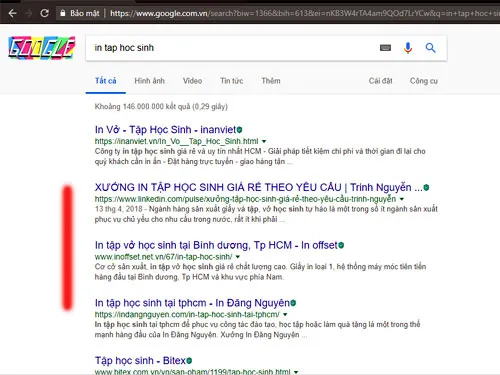500x375 pixels.
Task: Open the Google doodle logo
Action: point(42,48)
